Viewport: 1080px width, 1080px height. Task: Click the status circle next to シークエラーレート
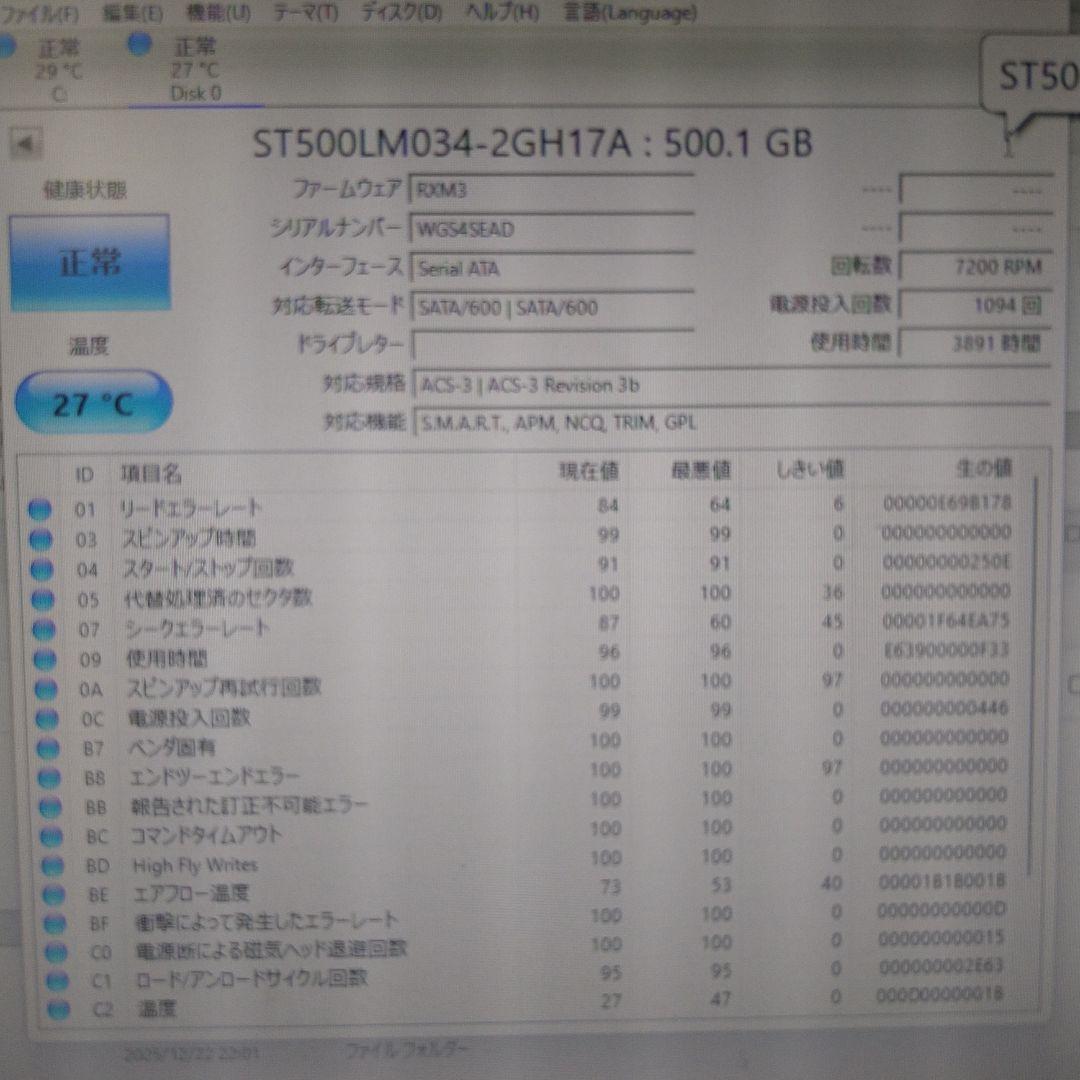pyautogui.click(x=42, y=631)
